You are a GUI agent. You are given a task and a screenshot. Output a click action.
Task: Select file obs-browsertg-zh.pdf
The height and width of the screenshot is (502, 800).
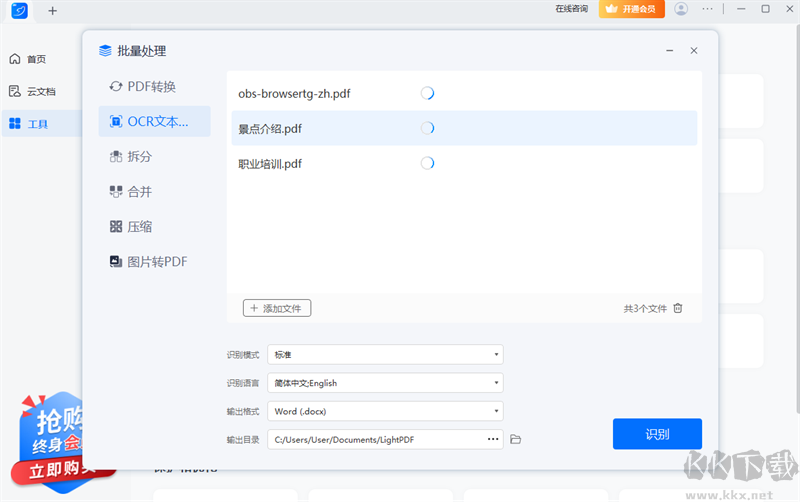(x=464, y=93)
